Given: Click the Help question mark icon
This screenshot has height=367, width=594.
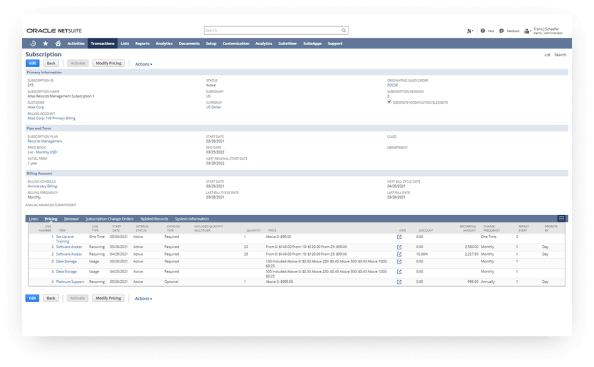Looking at the screenshot, I should coord(483,31).
